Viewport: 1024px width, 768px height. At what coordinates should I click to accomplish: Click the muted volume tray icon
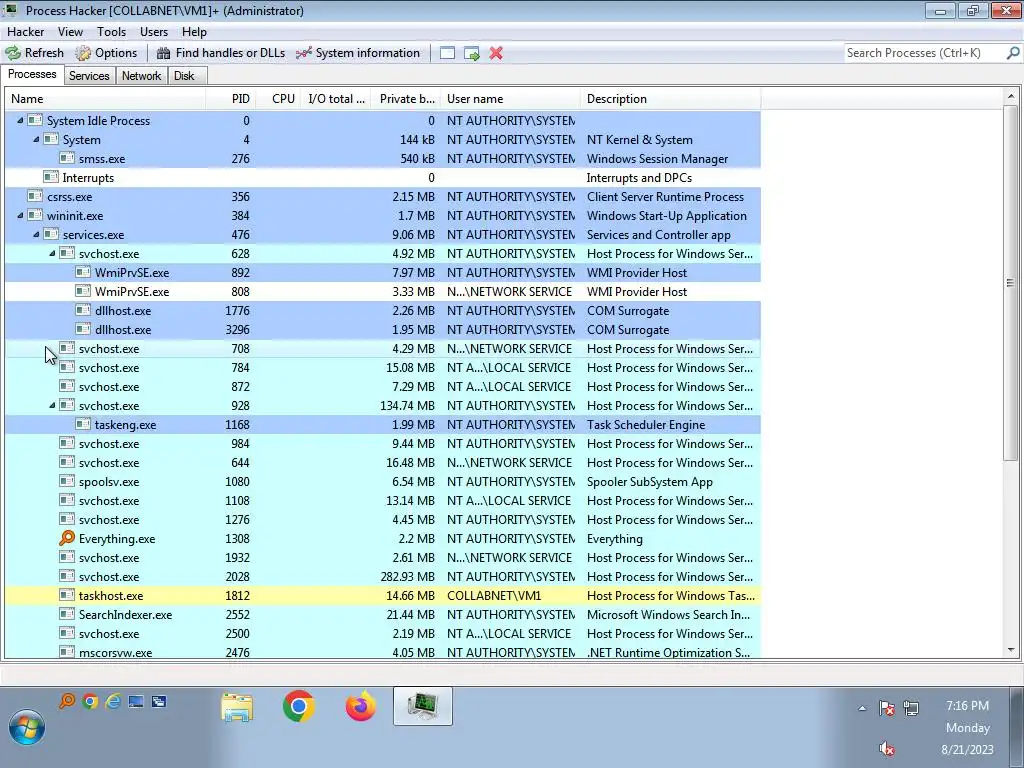(x=886, y=748)
